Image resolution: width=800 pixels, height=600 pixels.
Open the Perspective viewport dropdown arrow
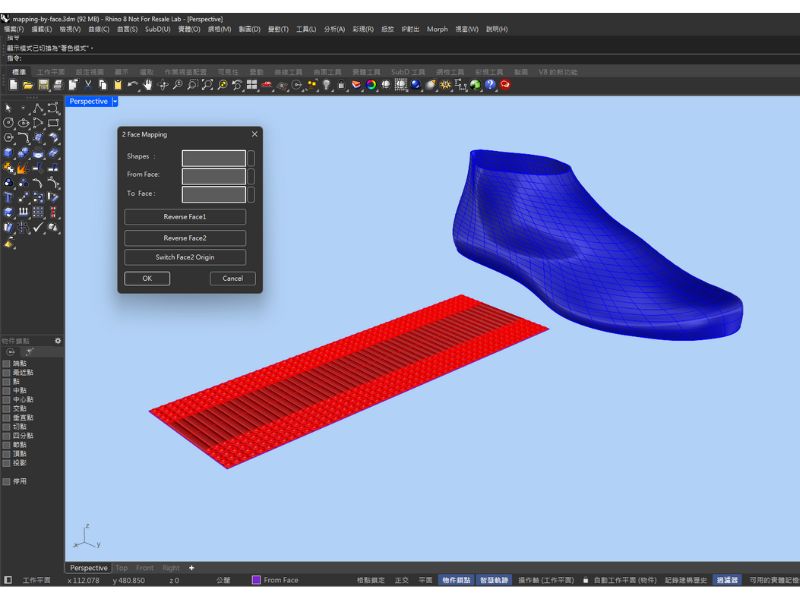point(115,101)
